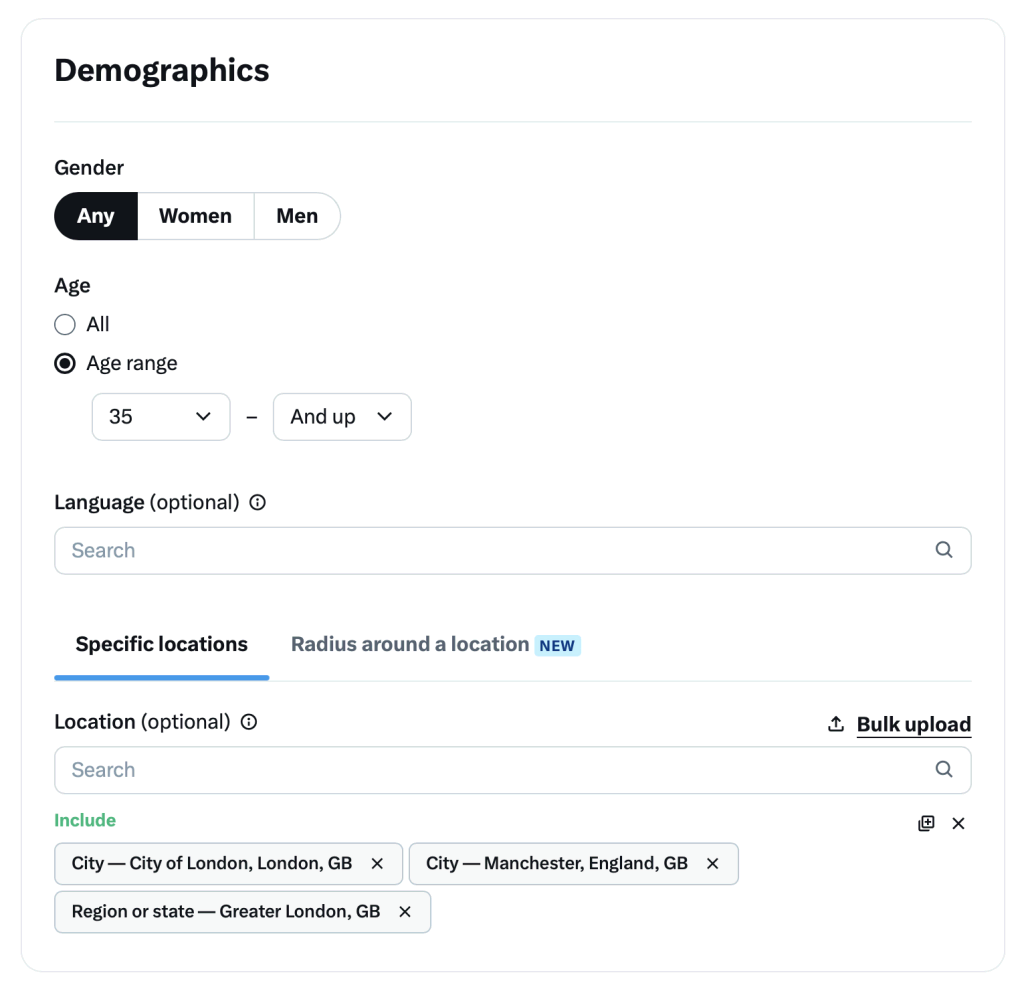This screenshot has width=1024, height=993.
Task: Remove Manchester, England location chip
Action: coord(712,864)
